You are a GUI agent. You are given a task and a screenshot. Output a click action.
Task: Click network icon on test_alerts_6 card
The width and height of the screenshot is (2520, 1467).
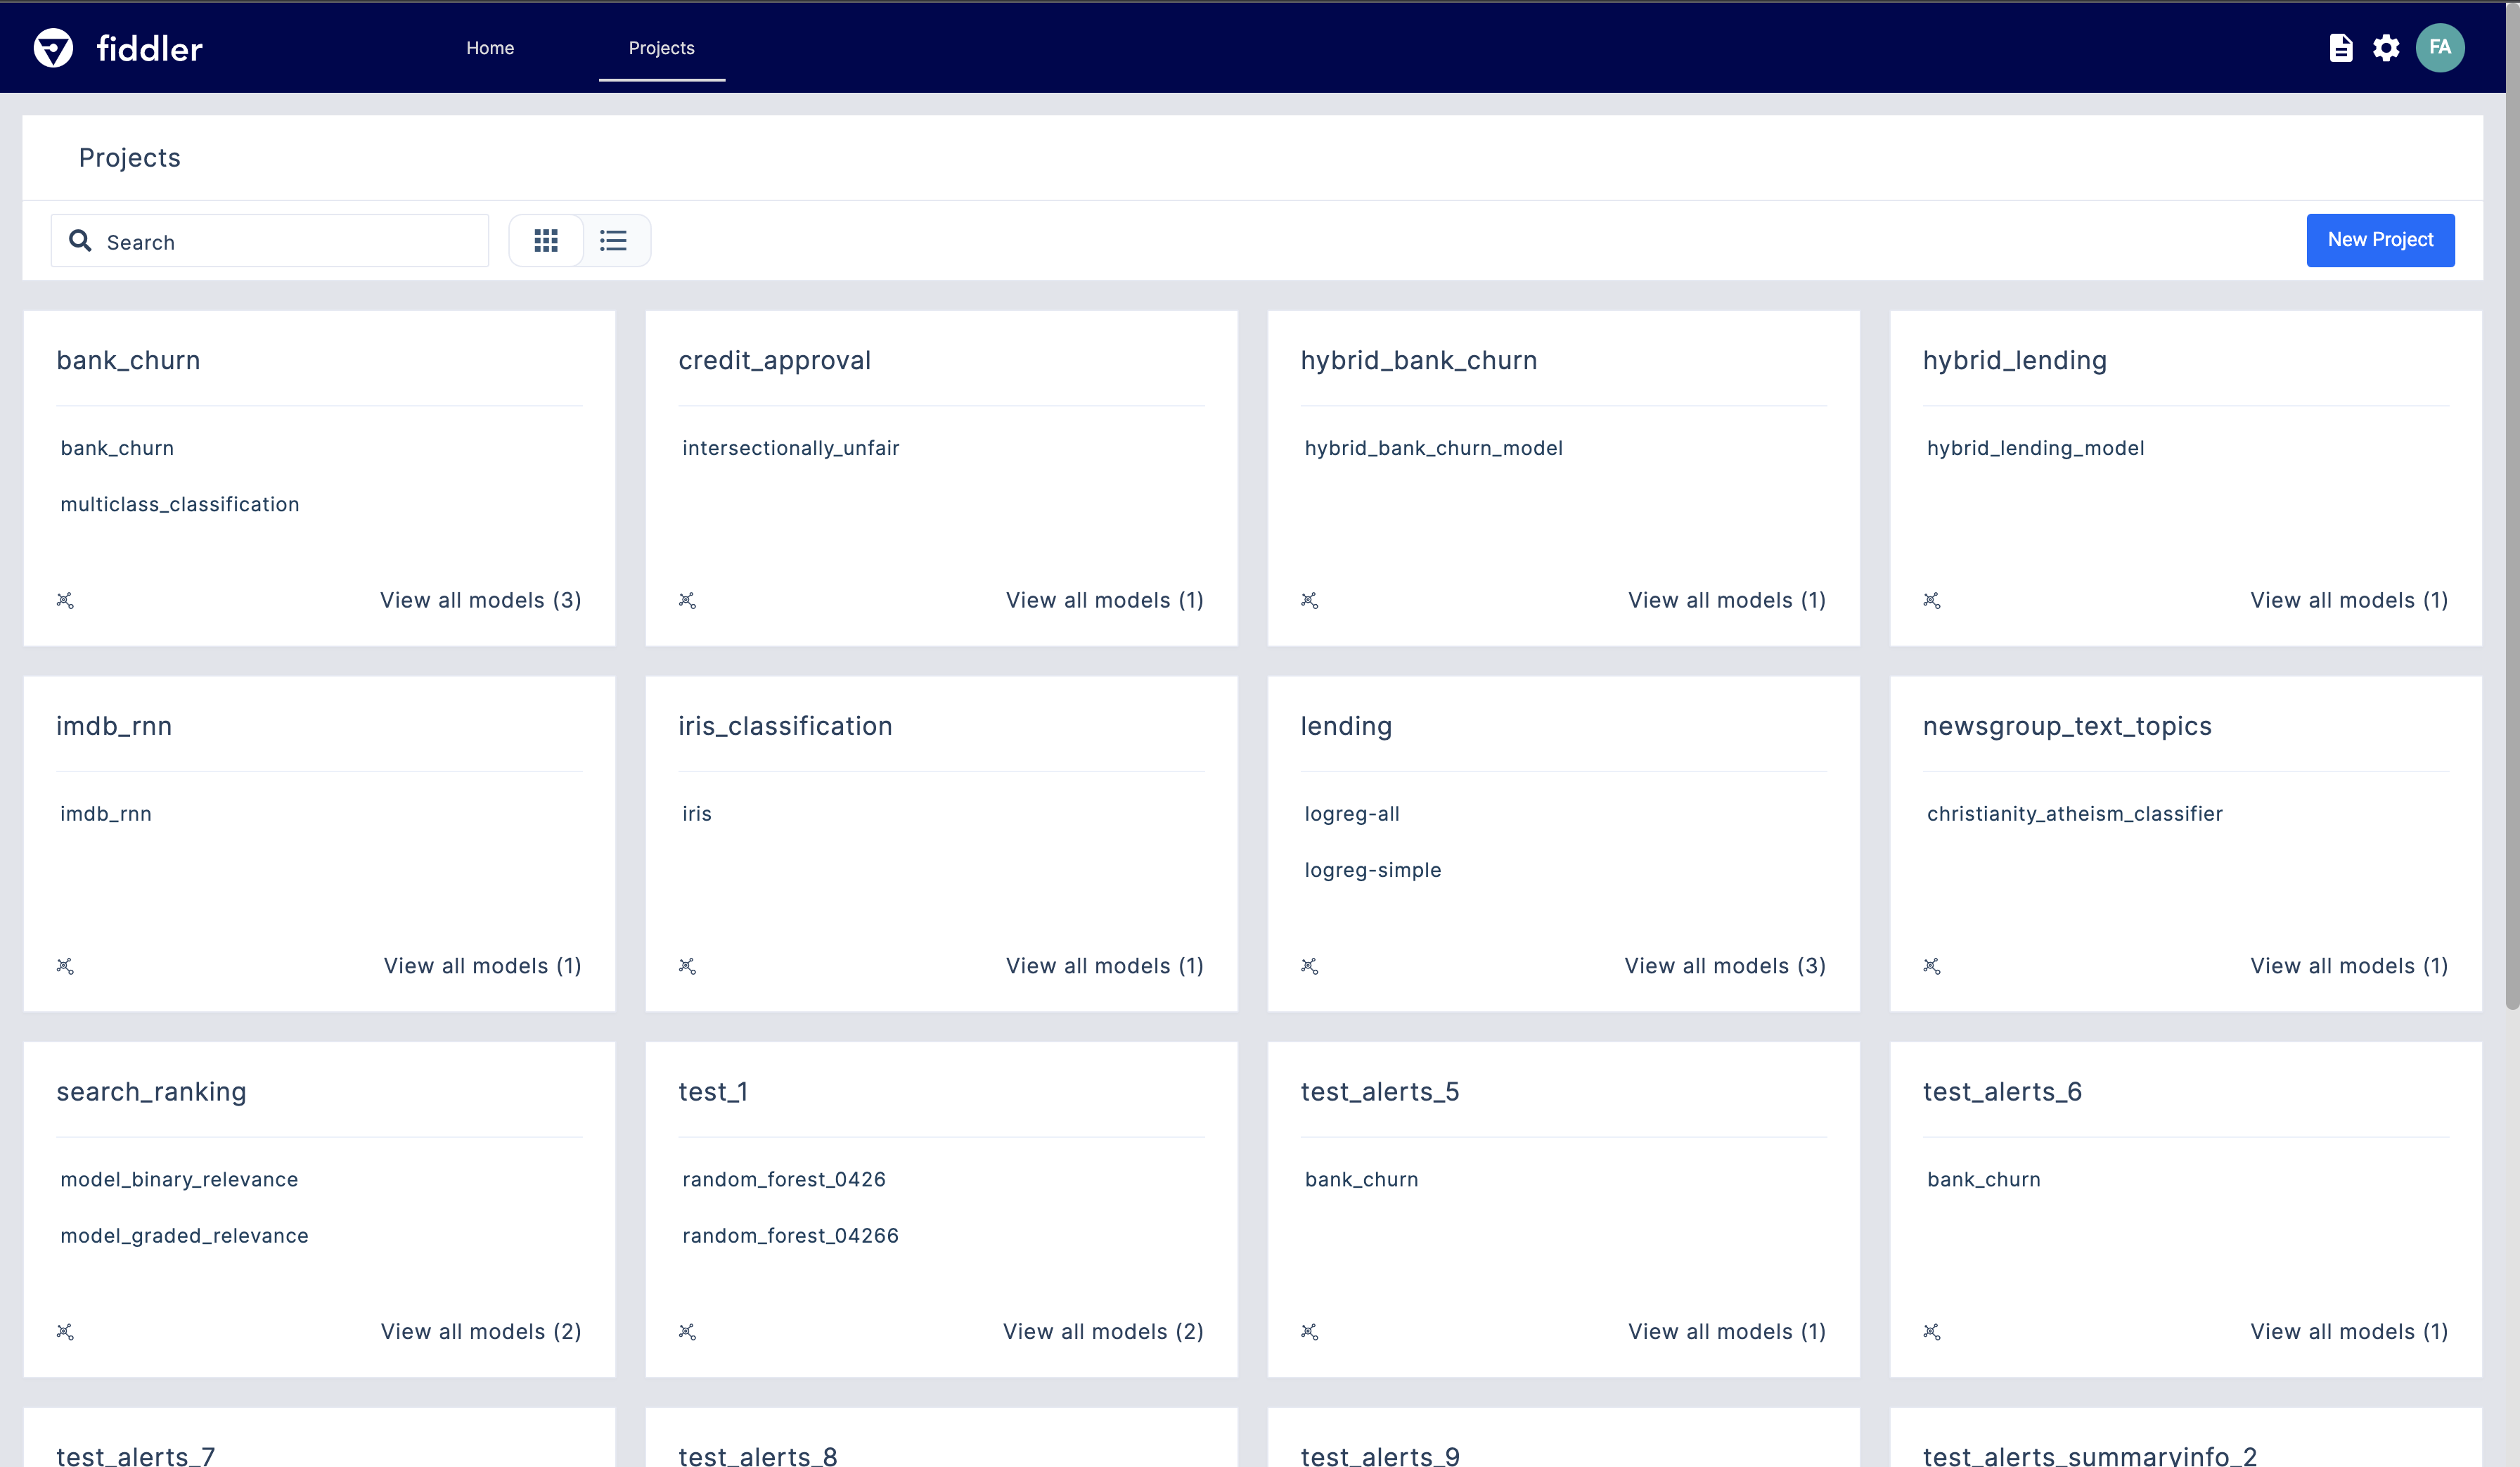[x=1931, y=1332]
